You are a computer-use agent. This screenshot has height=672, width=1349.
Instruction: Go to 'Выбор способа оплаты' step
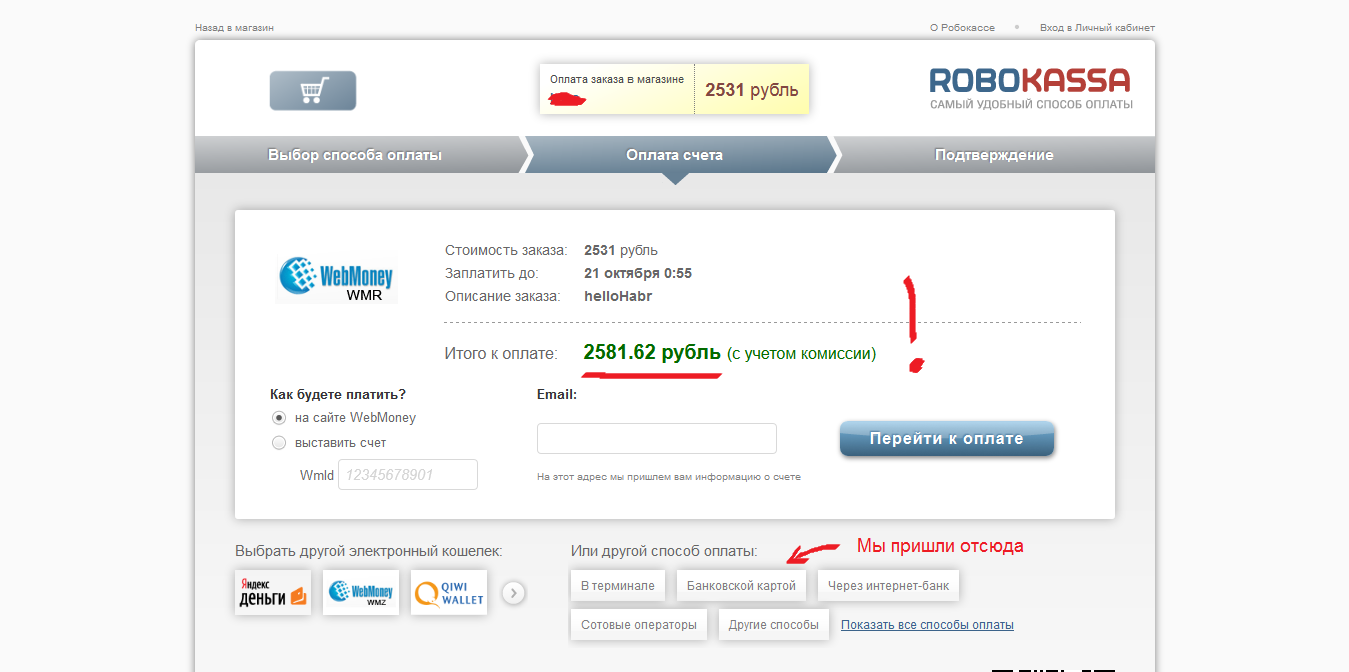(355, 155)
